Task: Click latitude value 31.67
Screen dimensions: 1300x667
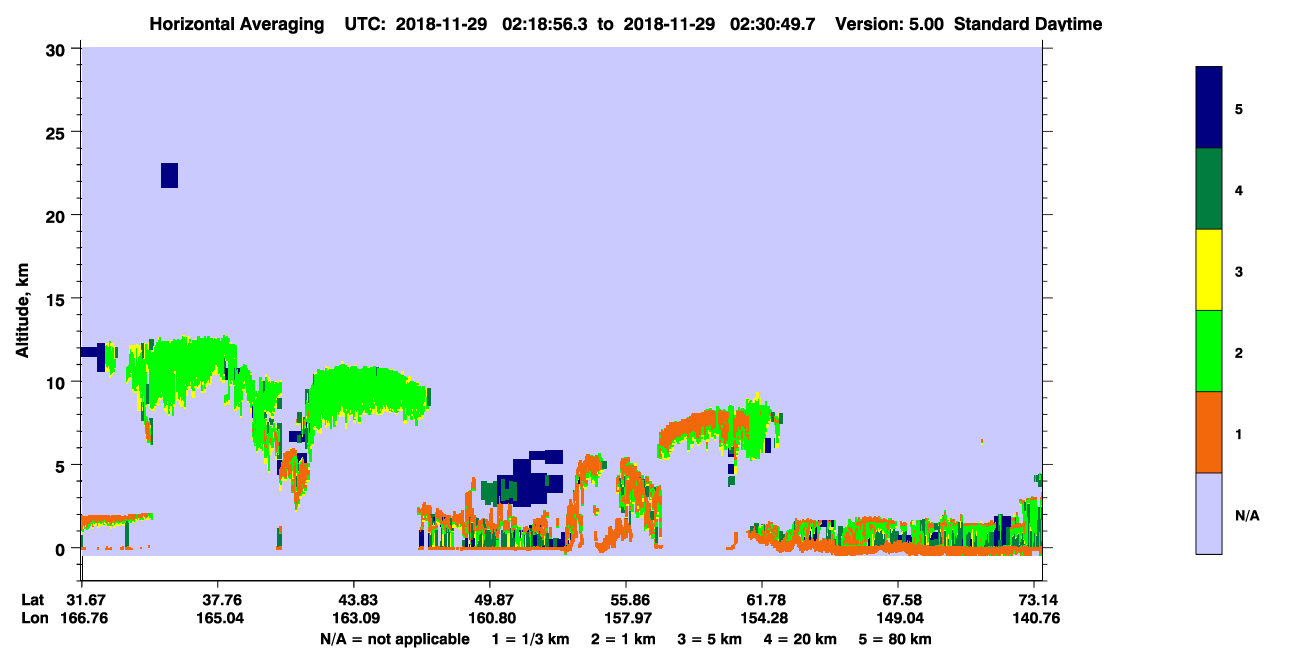Action: tap(85, 600)
